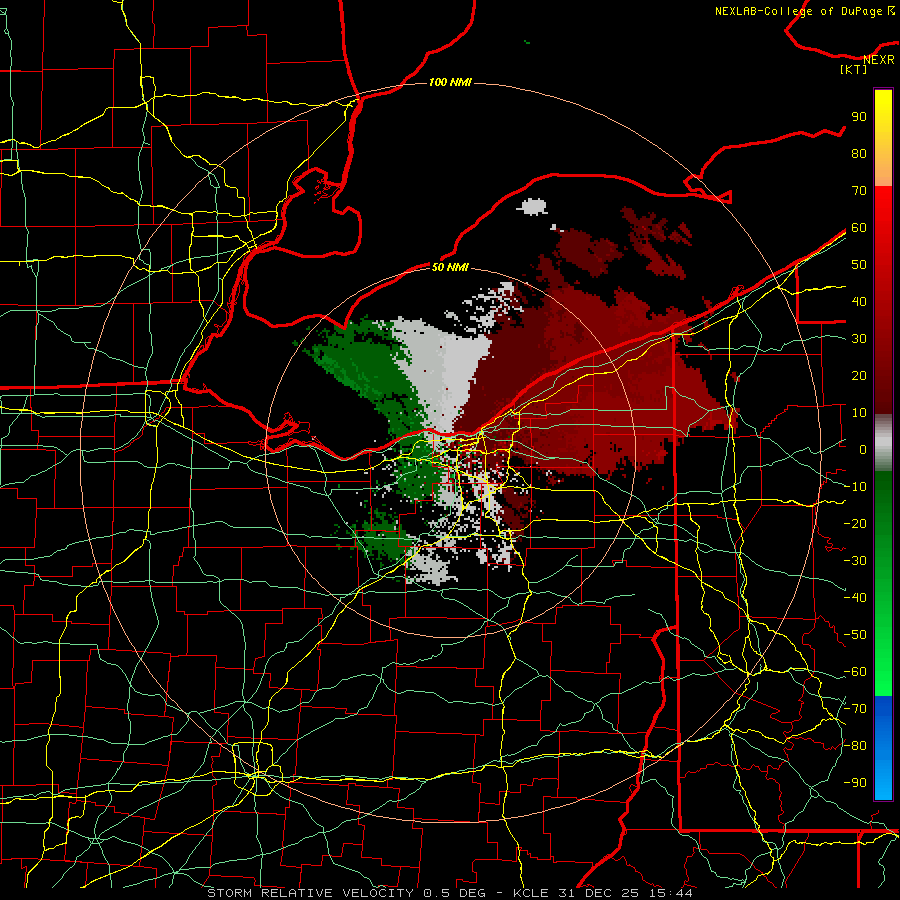Click the 0.5 DEG elevation angle text
The image size is (900, 900).
pos(454,893)
